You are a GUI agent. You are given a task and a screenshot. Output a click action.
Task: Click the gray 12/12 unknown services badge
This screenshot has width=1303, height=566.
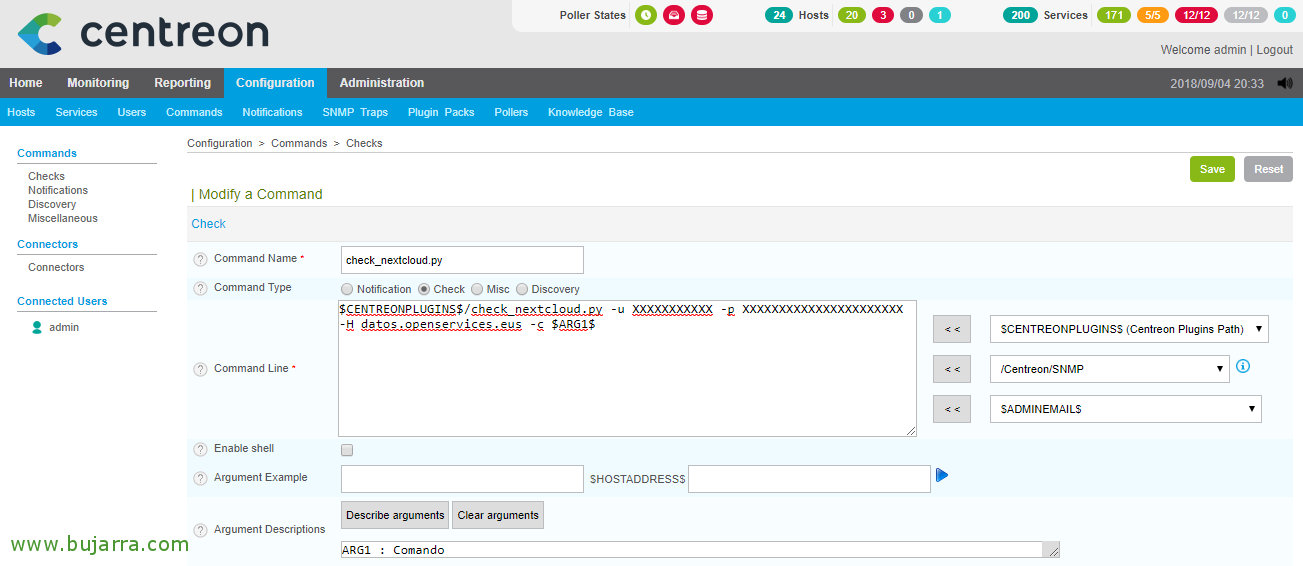pos(1245,15)
